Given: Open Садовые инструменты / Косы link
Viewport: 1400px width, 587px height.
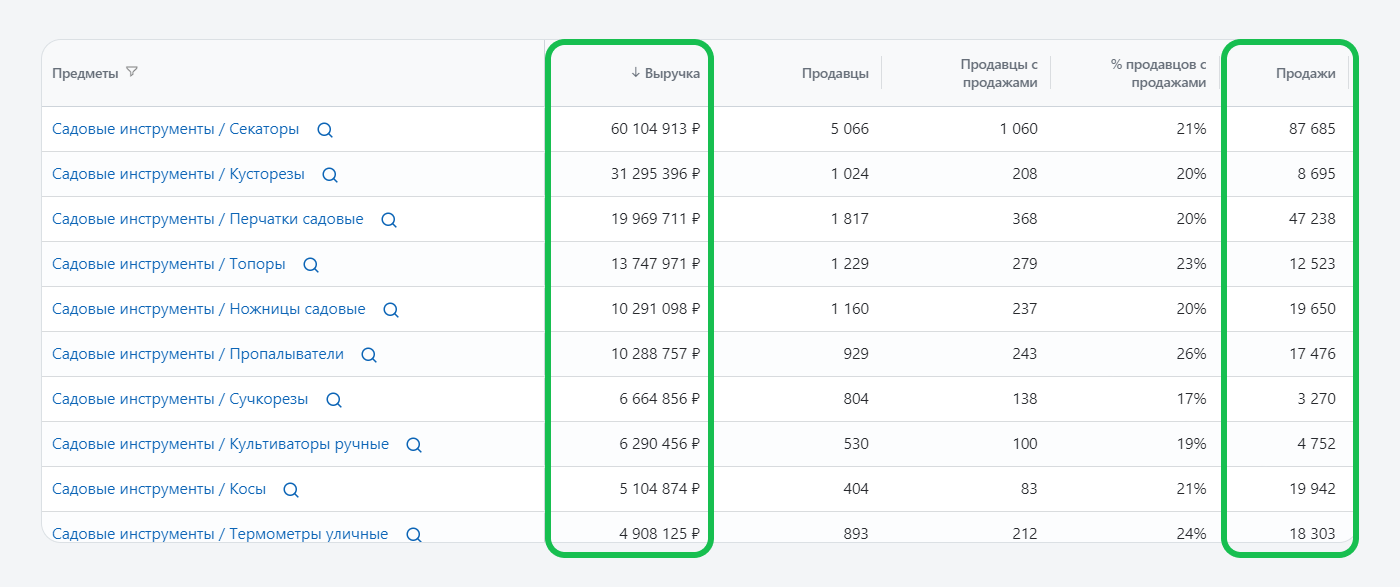Looking at the screenshot, I should coord(159,489).
